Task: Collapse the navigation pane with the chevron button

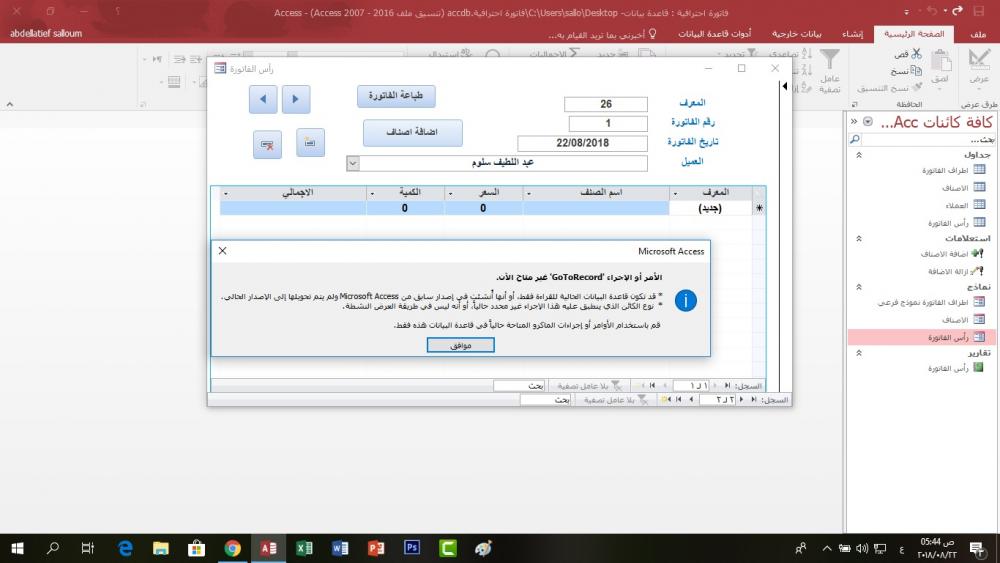Action: click(854, 121)
